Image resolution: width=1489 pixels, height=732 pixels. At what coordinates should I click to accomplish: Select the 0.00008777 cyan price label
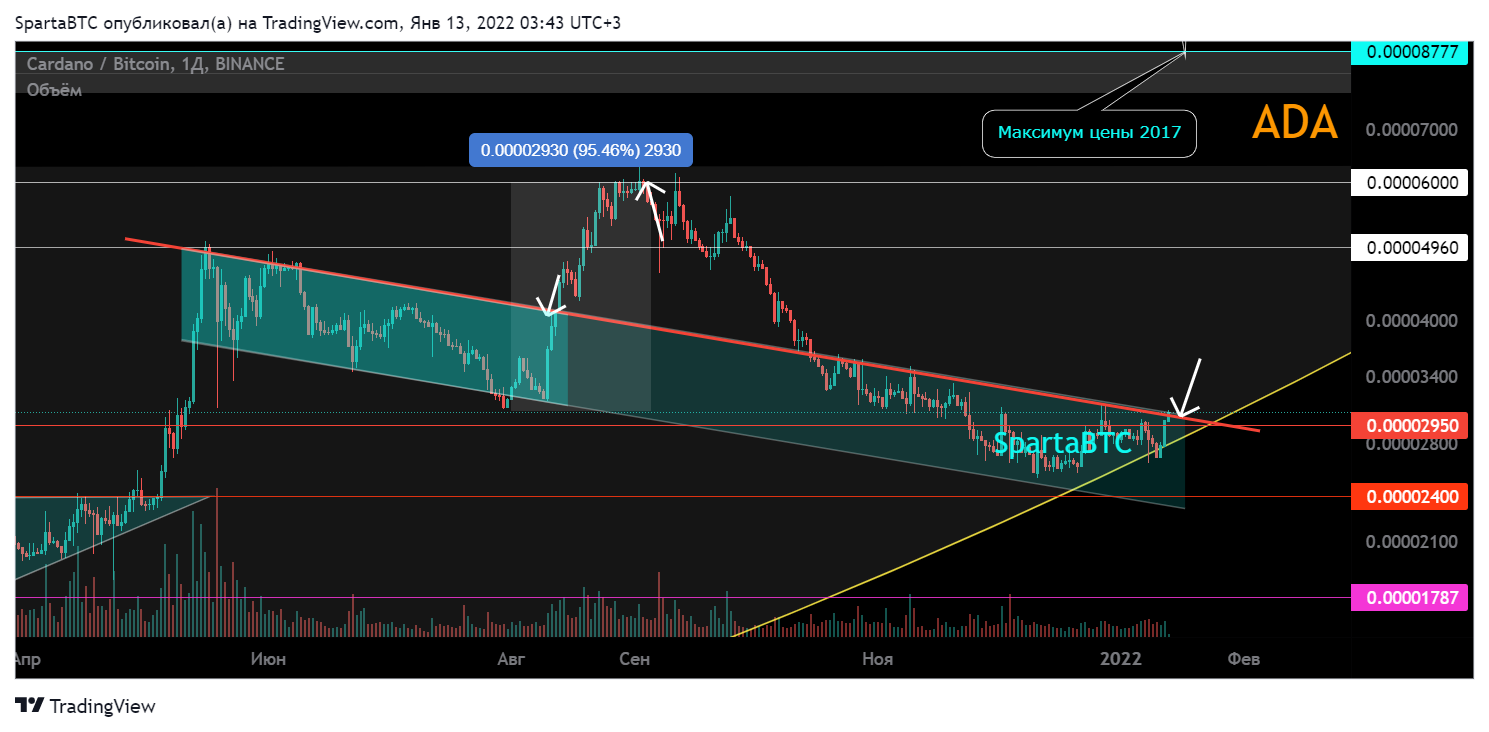(1410, 53)
